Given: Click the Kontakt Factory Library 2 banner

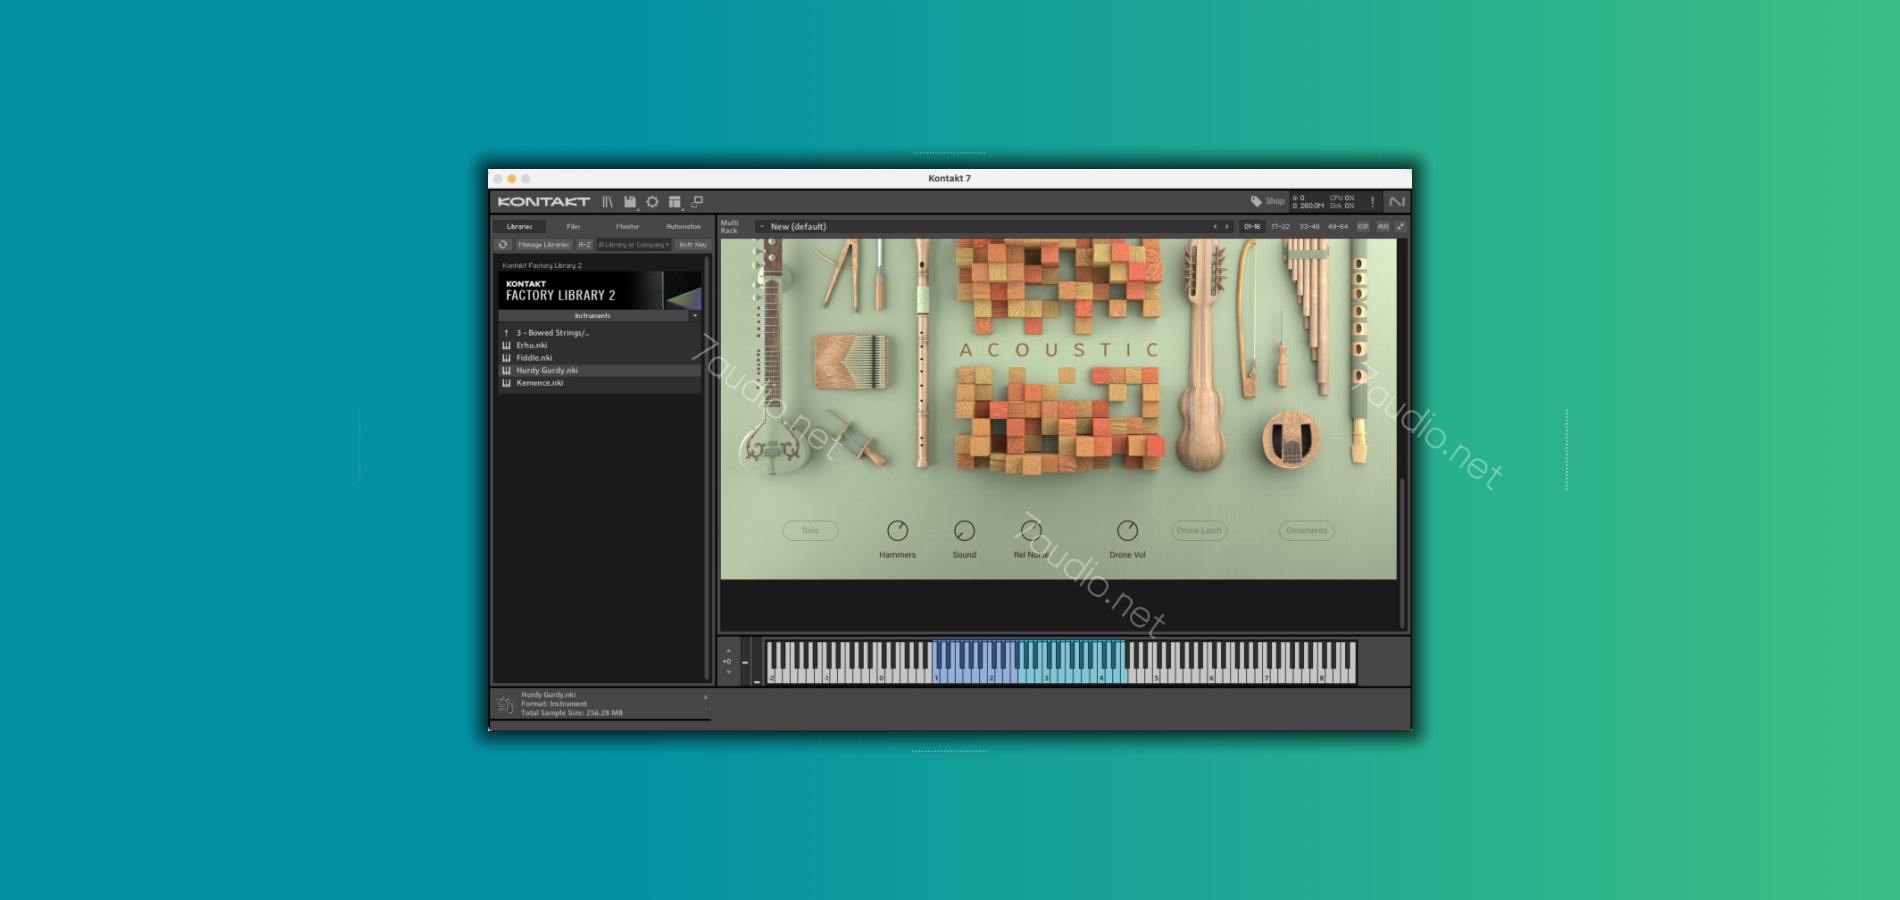Looking at the screenshot, I should (600, 291).
